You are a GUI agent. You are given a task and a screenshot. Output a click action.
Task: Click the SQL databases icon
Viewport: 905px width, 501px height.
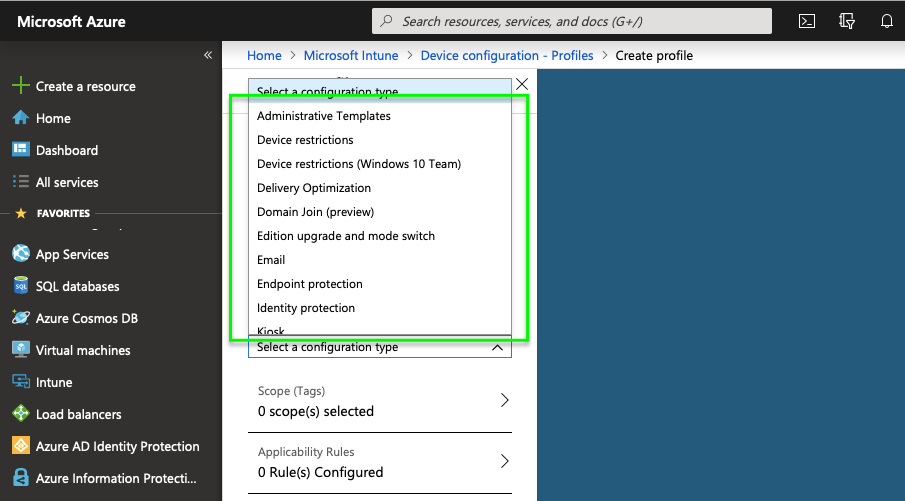click(x=21, y=285)
